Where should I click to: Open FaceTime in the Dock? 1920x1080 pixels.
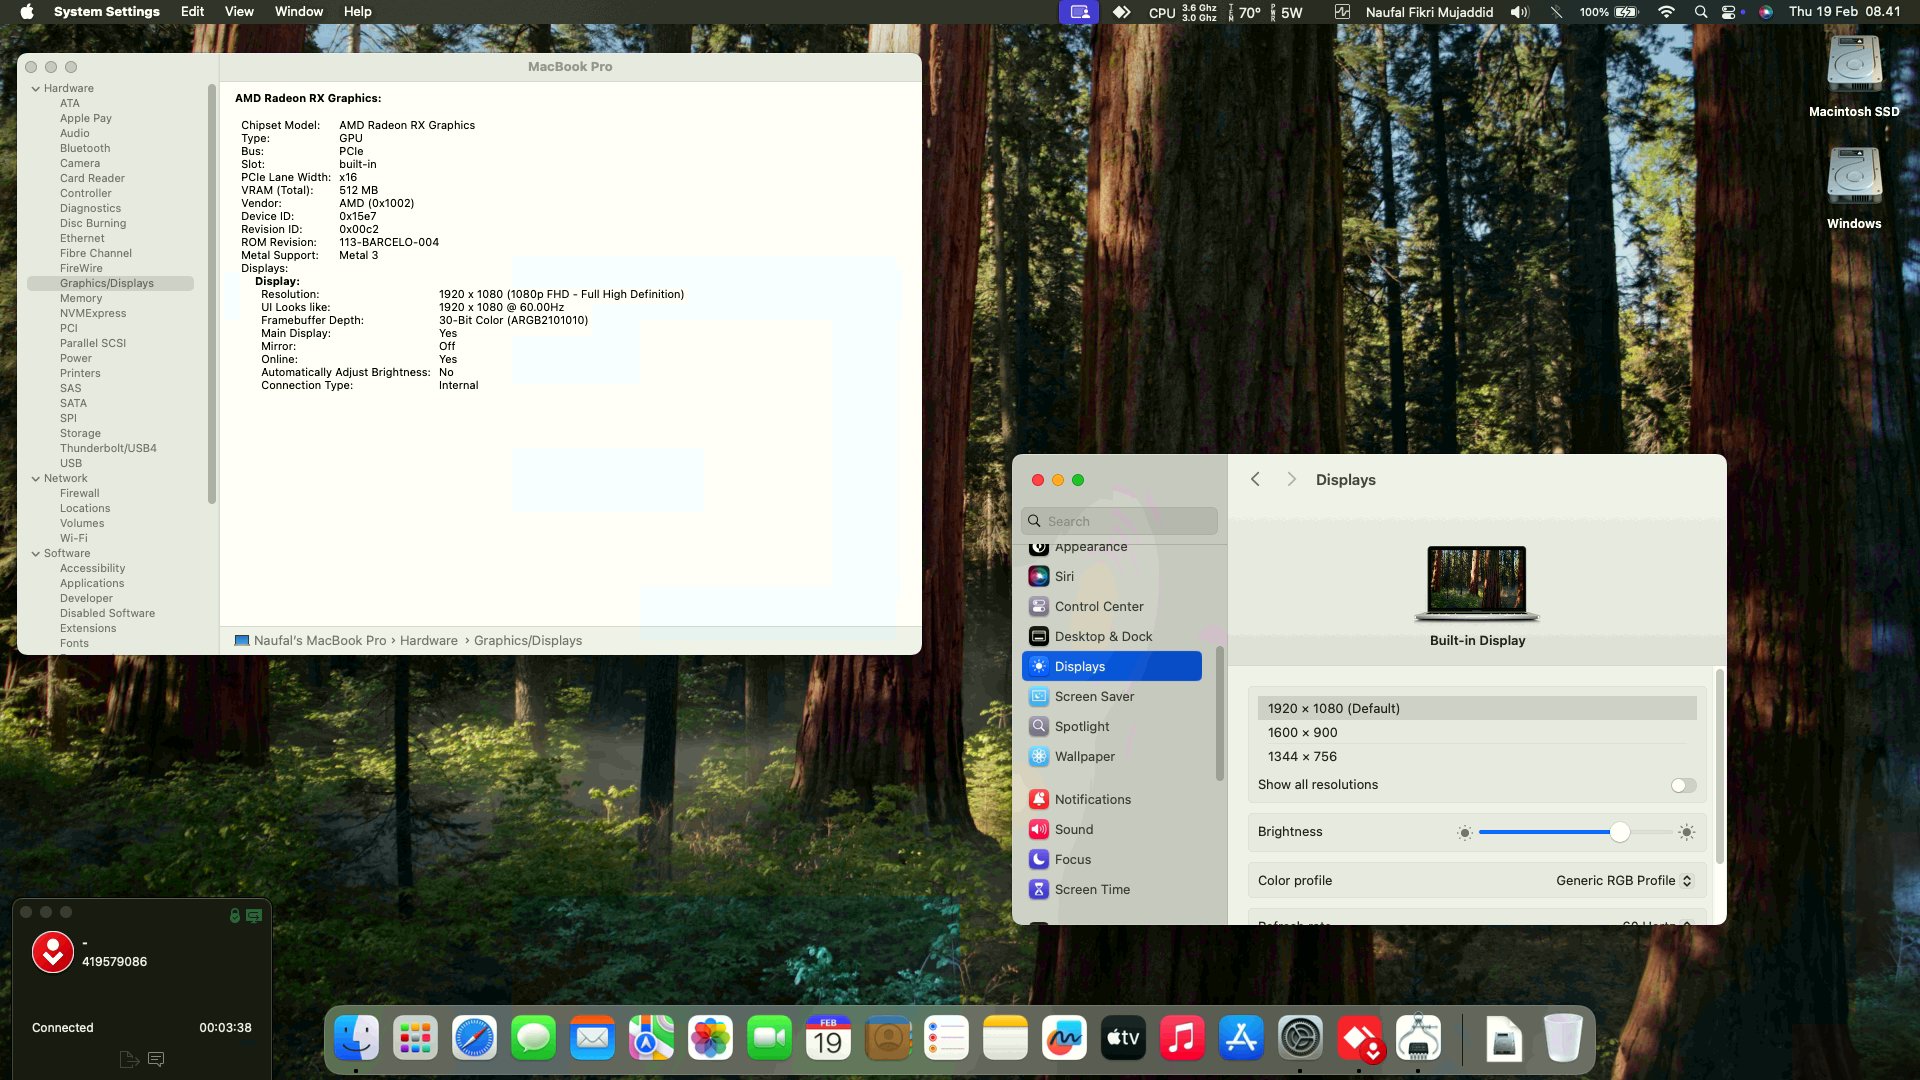769,1039
